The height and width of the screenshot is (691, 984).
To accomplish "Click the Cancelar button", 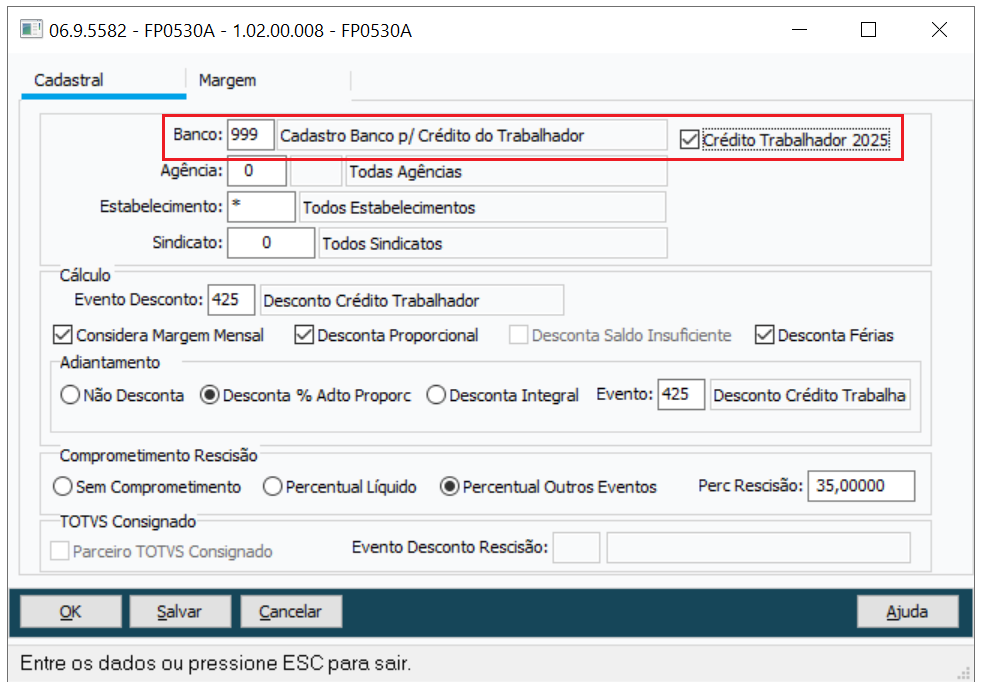I will pos(291,611).
